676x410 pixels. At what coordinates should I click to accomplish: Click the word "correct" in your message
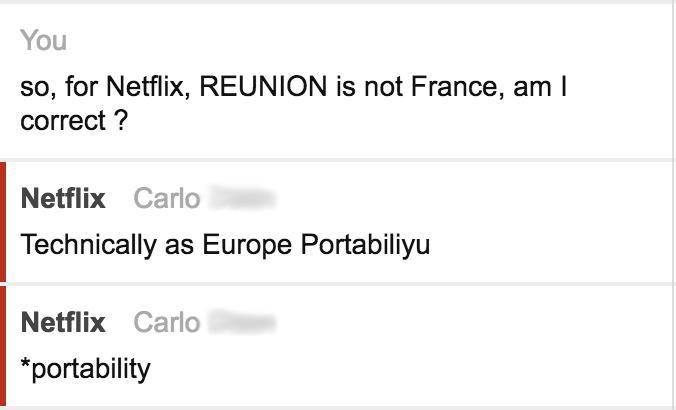(62, 121)
